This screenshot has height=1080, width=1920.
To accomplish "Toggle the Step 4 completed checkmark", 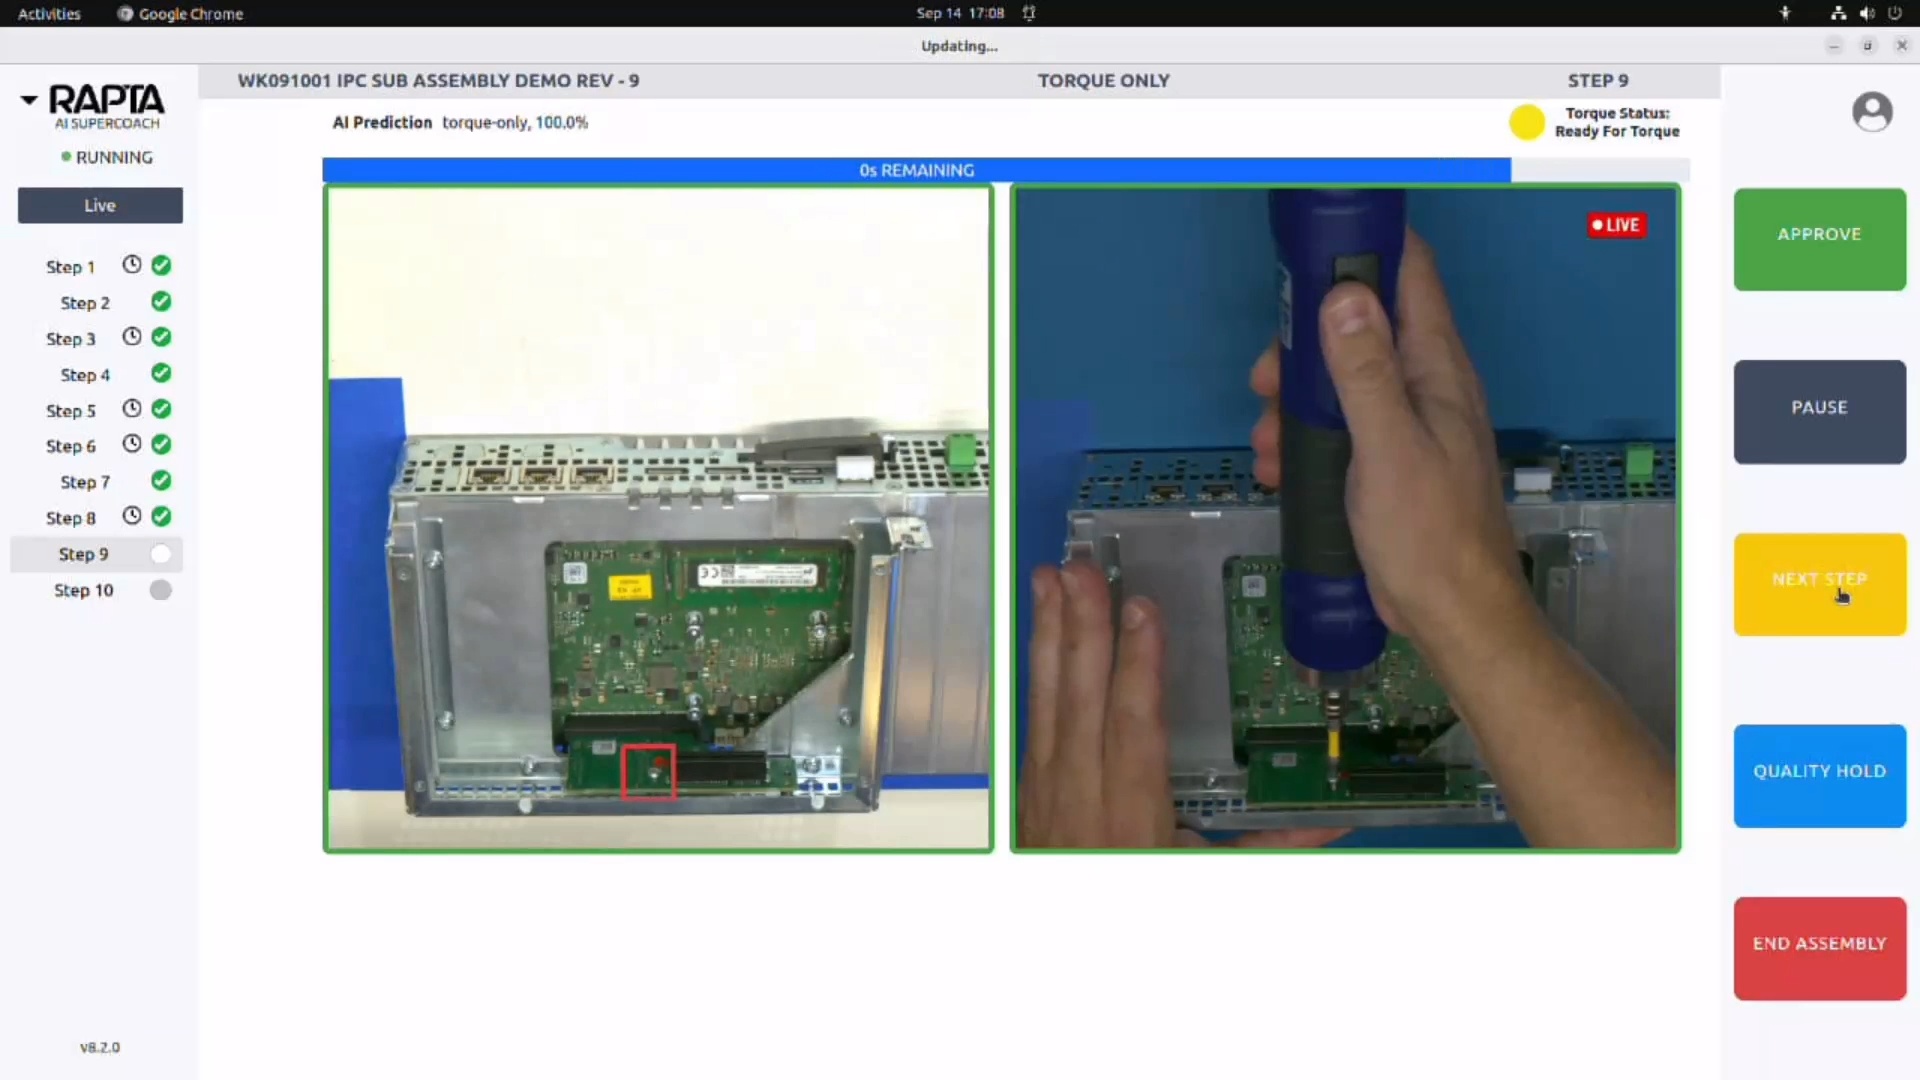I will click(161, 374).
